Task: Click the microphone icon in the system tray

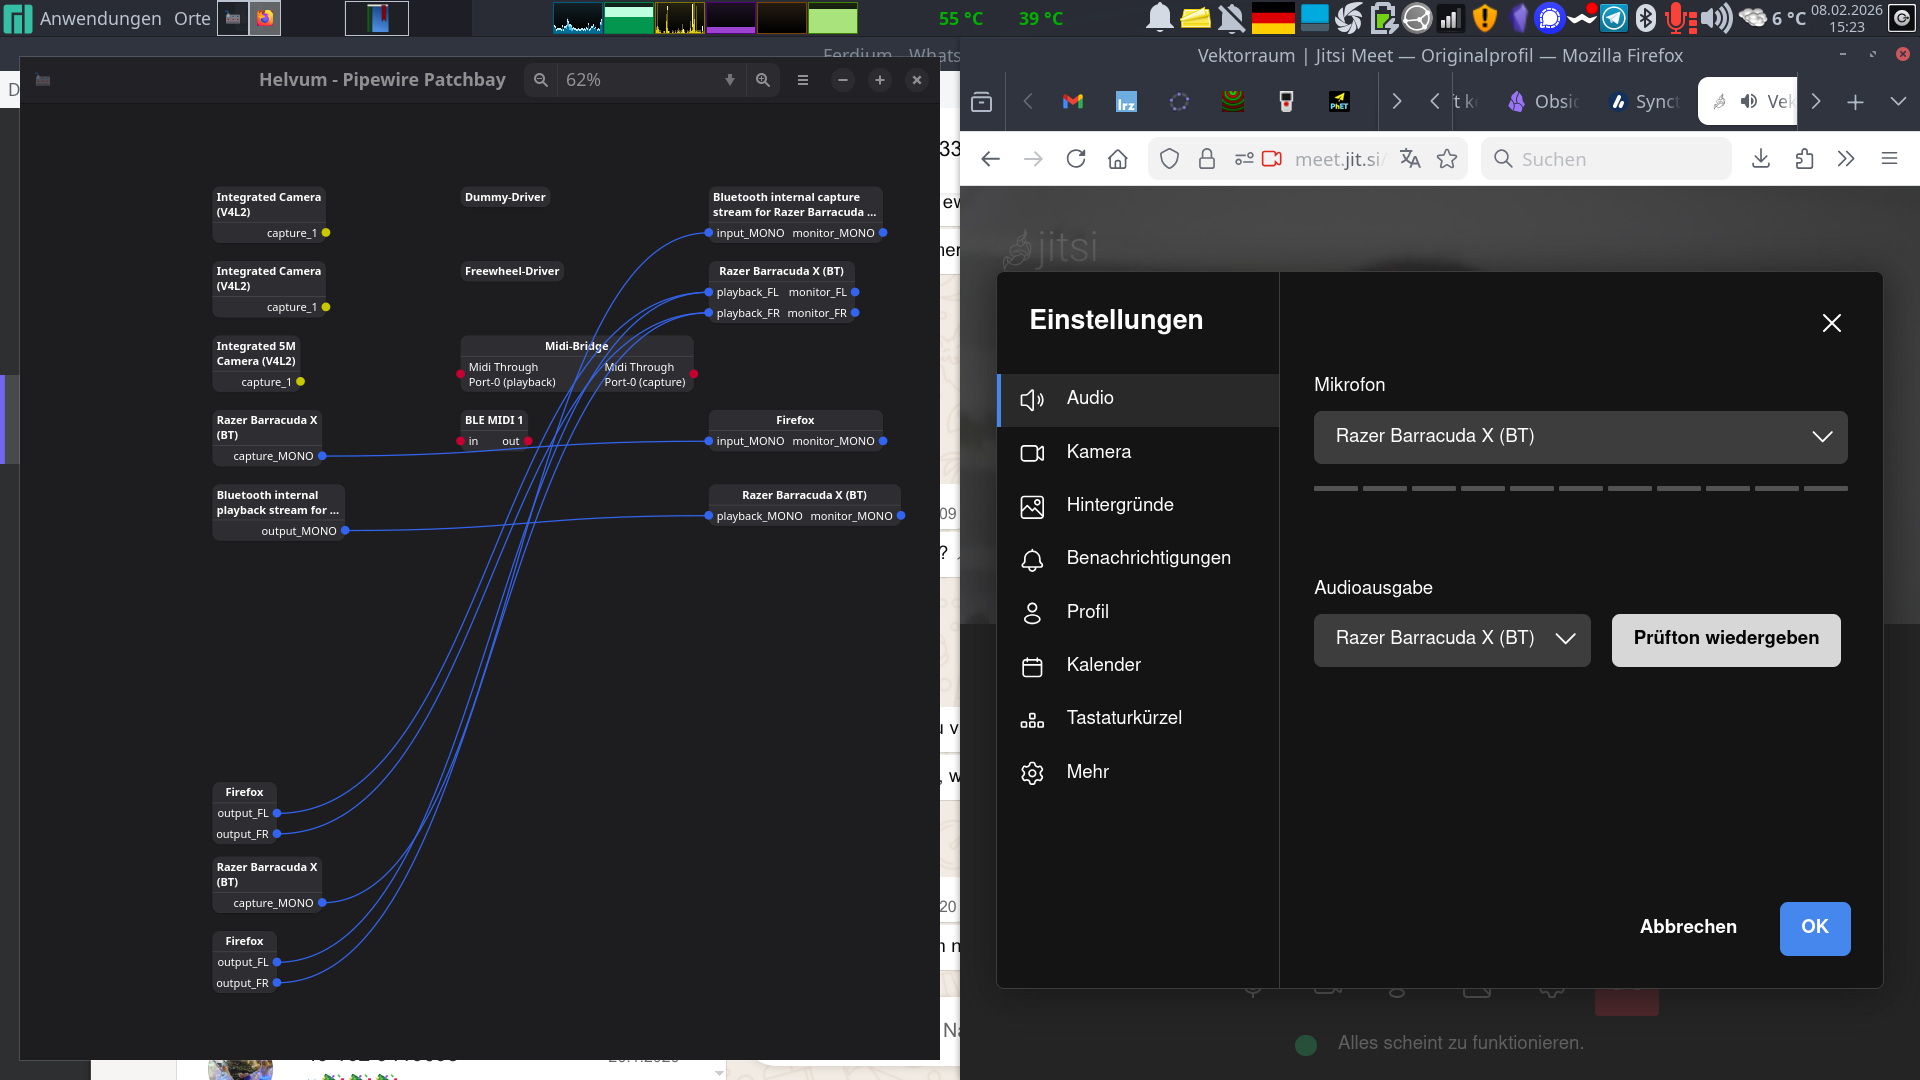Action: coord(1677,18)
